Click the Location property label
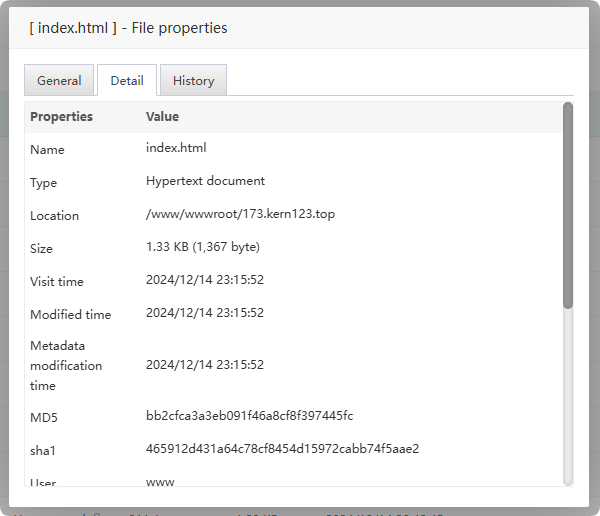The image size is (600, 516). 54,216
